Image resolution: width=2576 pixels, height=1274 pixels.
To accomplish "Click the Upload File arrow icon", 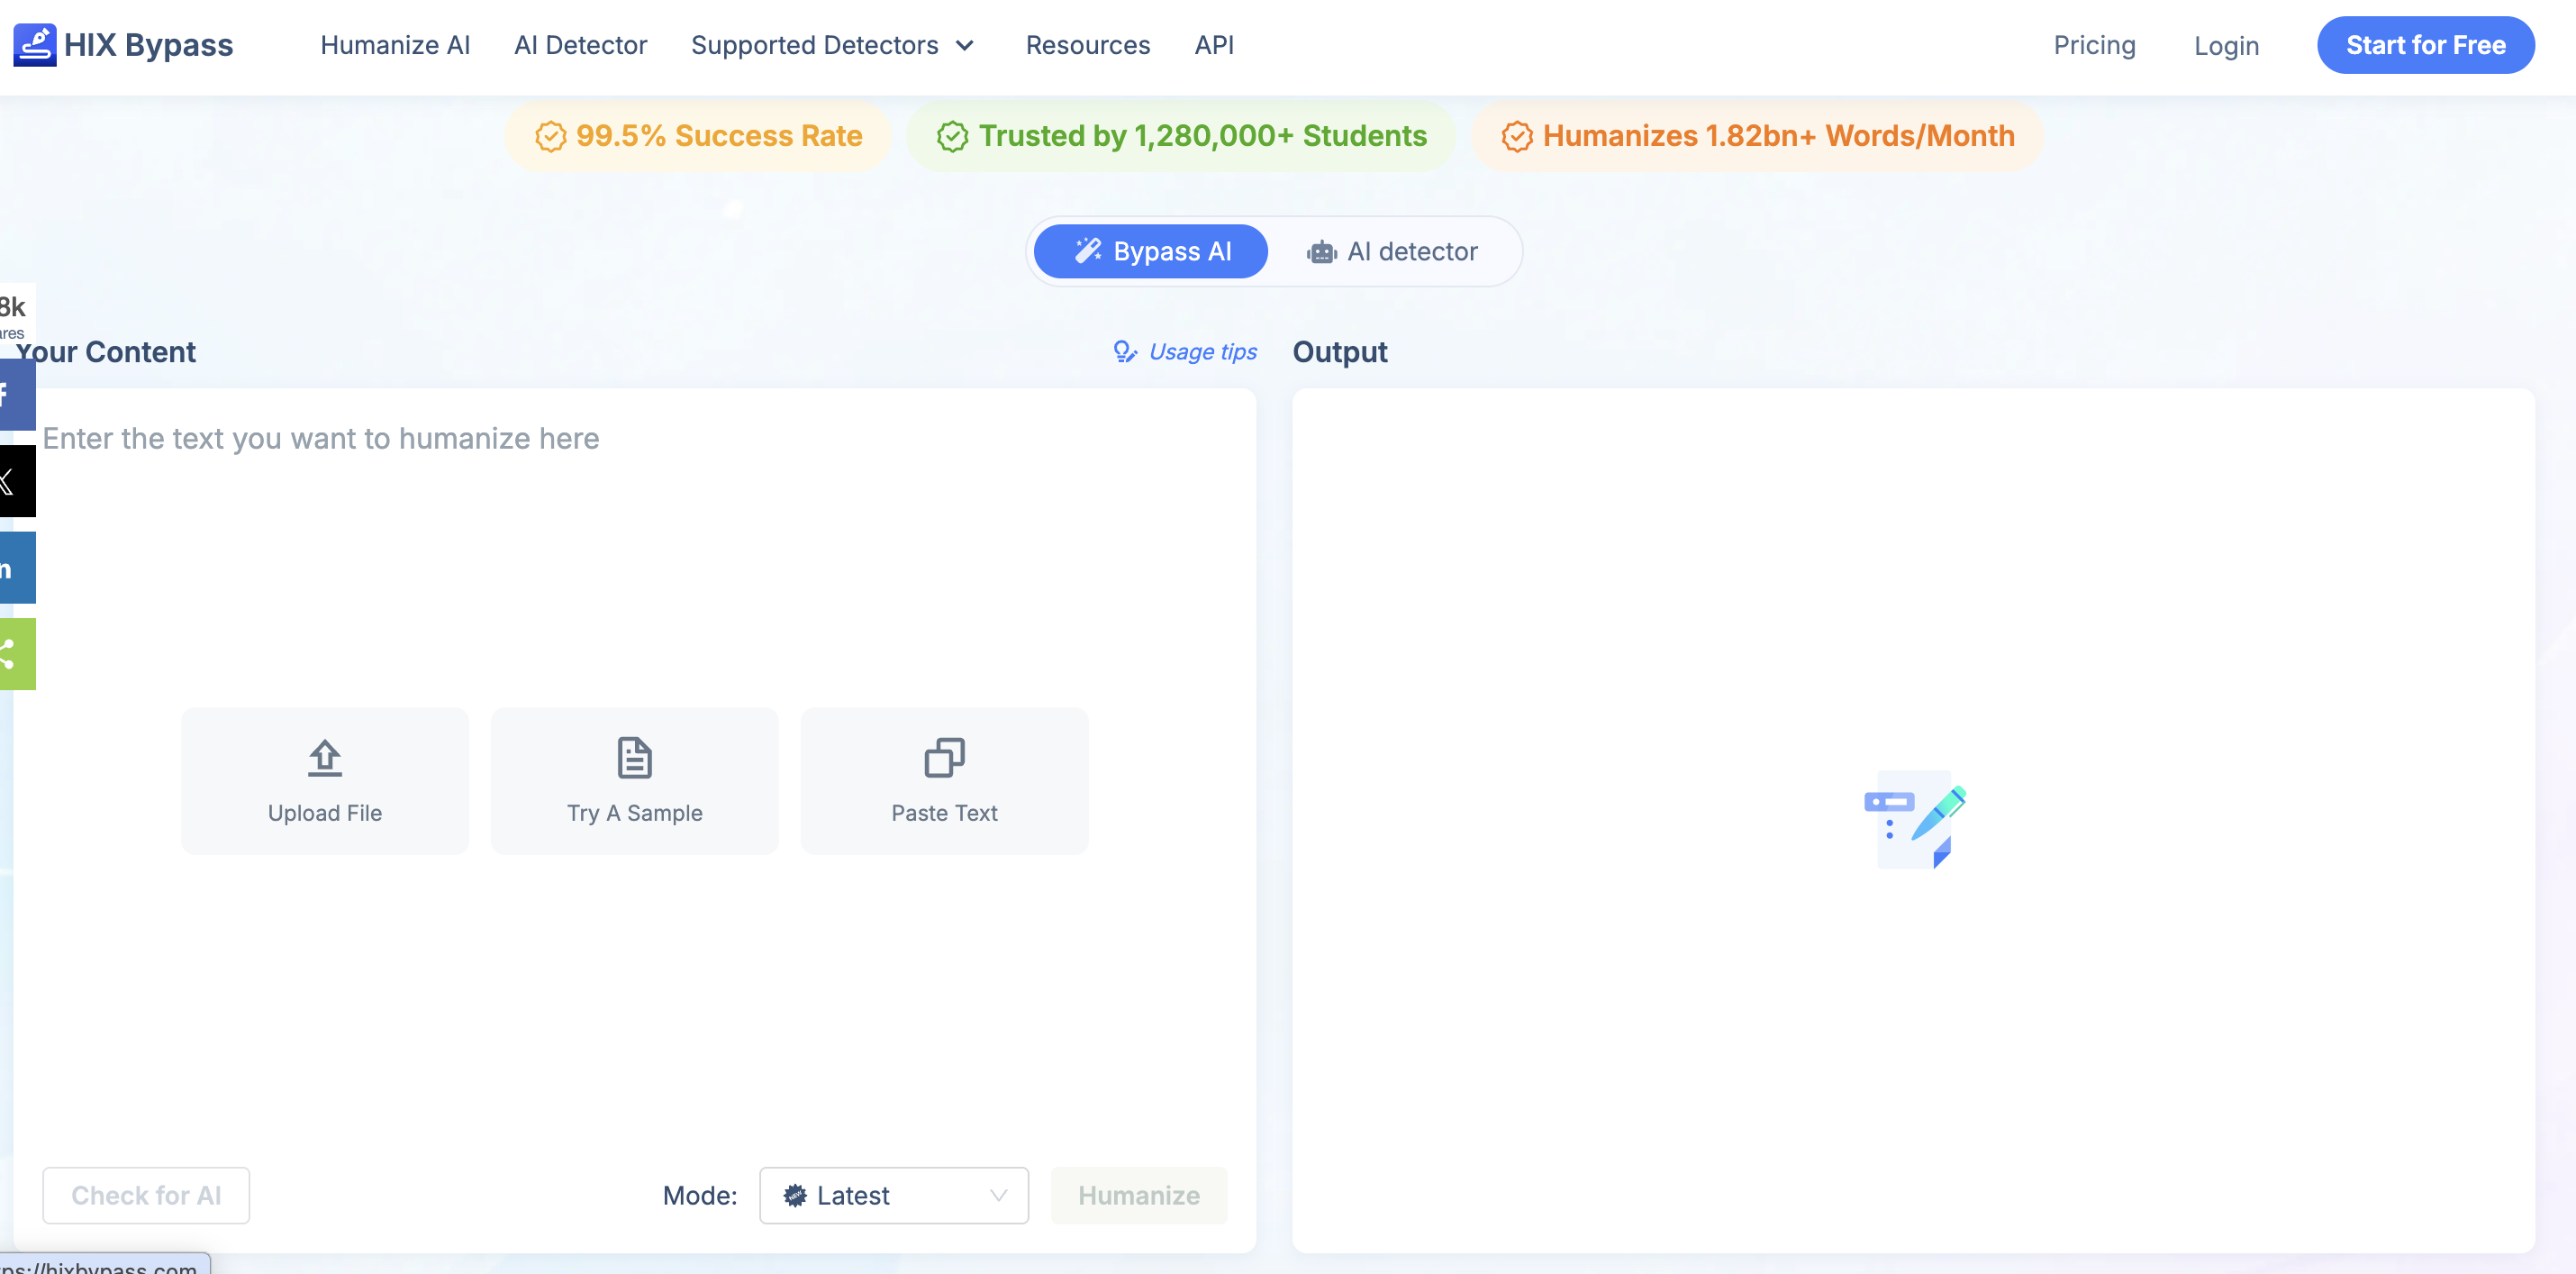I will coord(325,758).
